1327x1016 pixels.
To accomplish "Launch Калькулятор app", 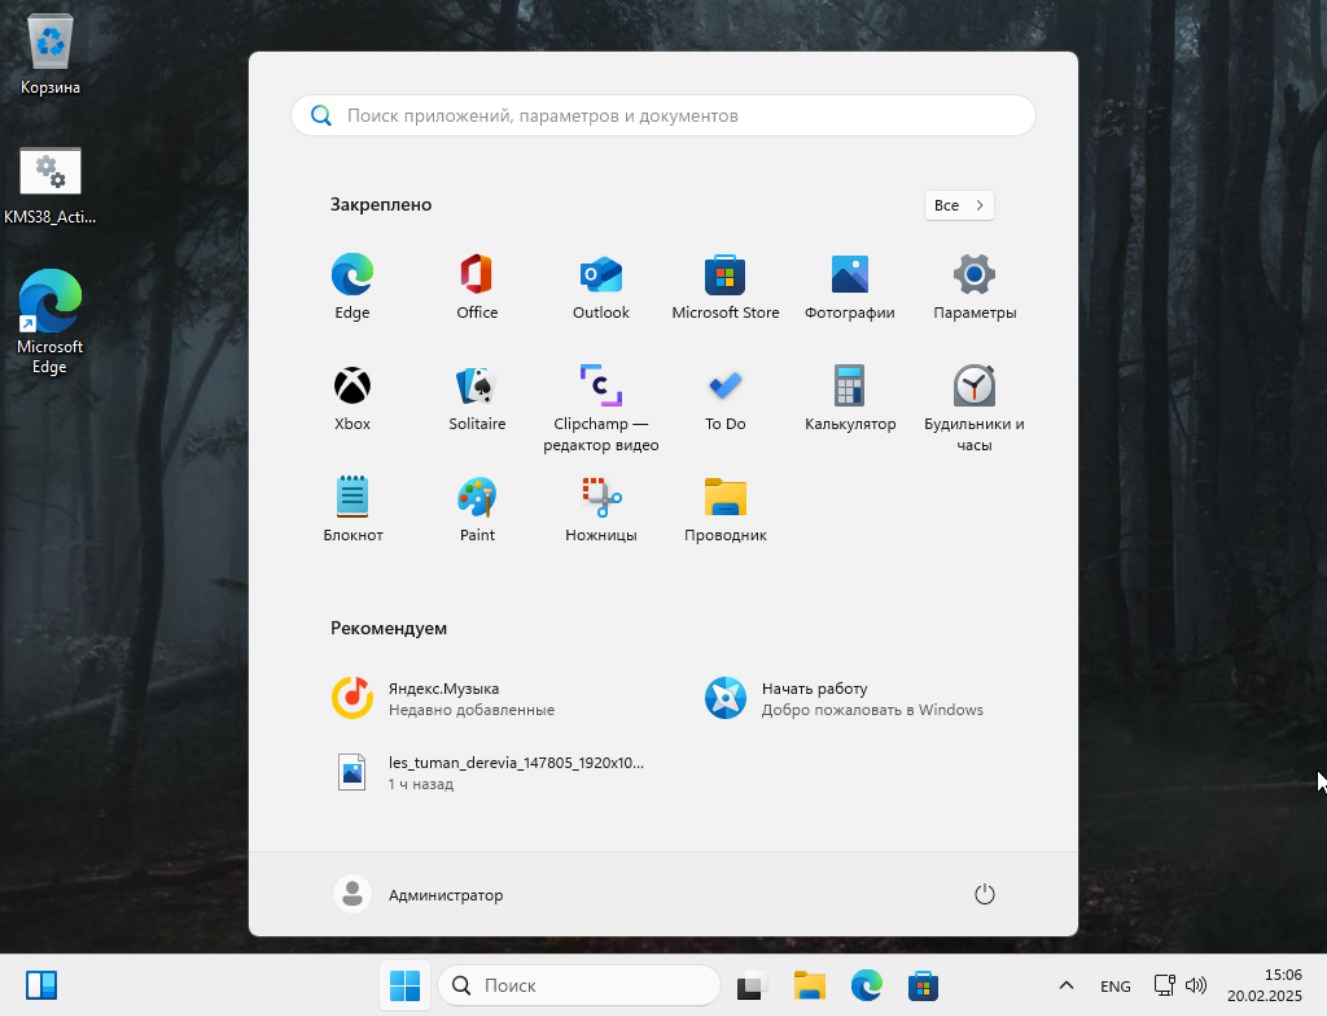I will (x=850, y=398).
